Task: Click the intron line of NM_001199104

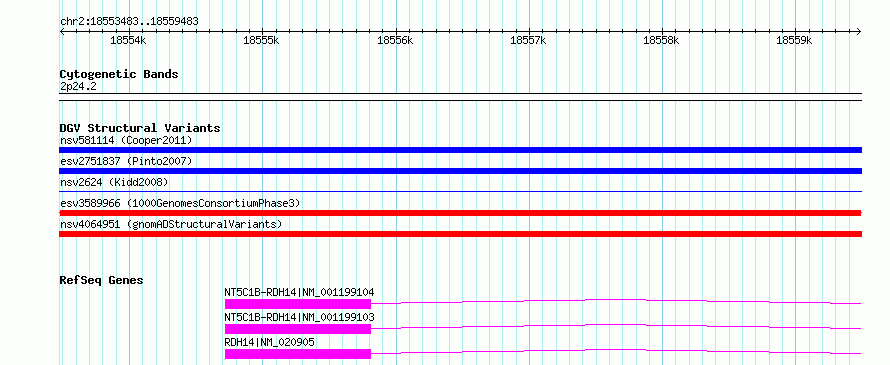Action: pos(616,301)
